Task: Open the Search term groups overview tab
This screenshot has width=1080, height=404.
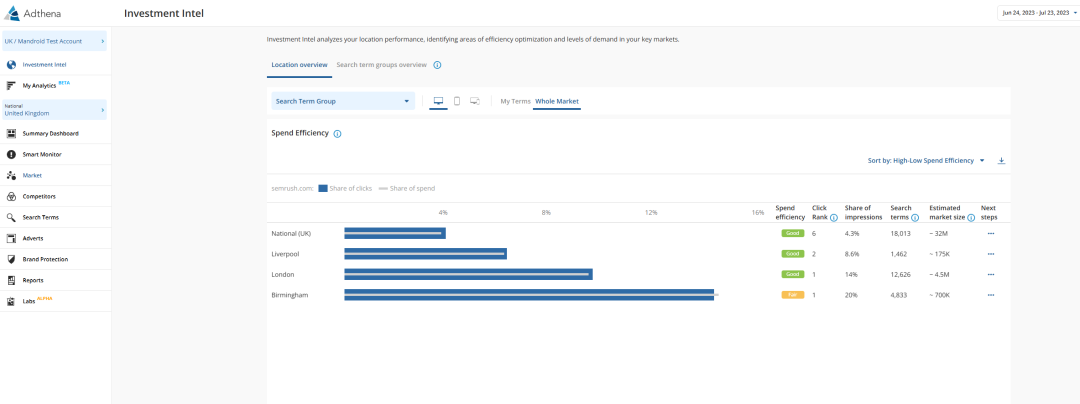Action: coord(382,65)
